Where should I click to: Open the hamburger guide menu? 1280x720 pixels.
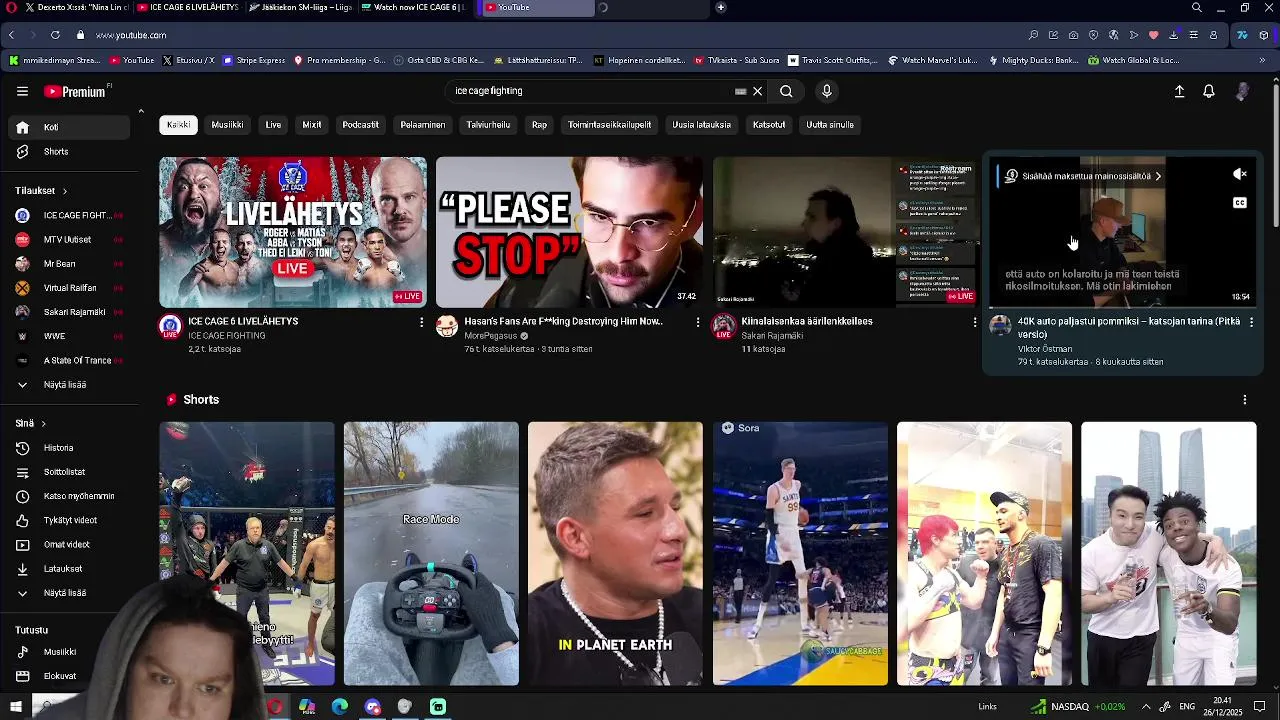pyautogui.click(x=22, y=91)
